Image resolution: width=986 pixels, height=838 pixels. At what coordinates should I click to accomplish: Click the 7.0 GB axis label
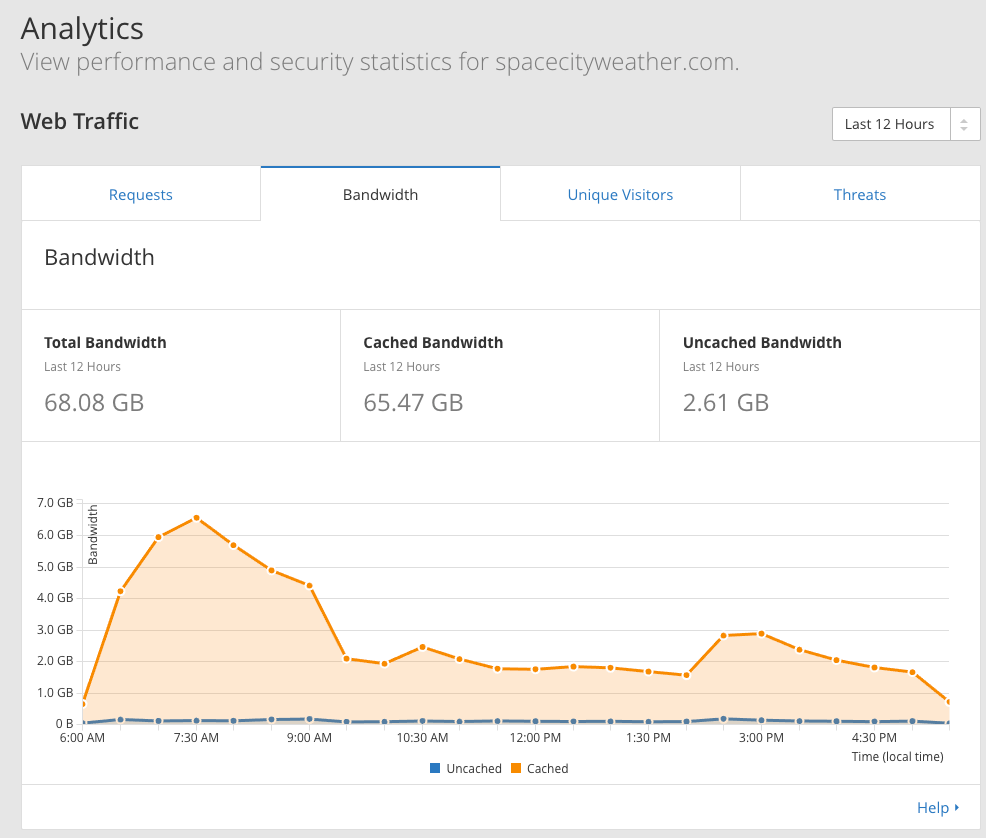pos(55,502)
